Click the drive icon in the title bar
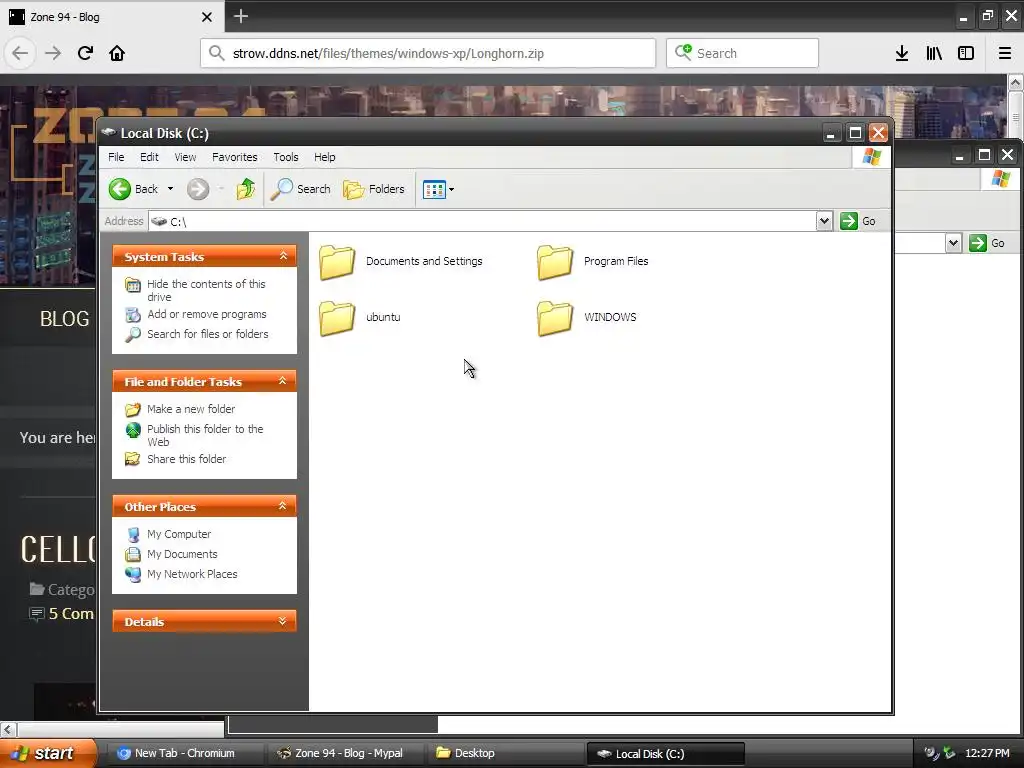The width and height of the screenshot is (1024, 768). point(108,133)
